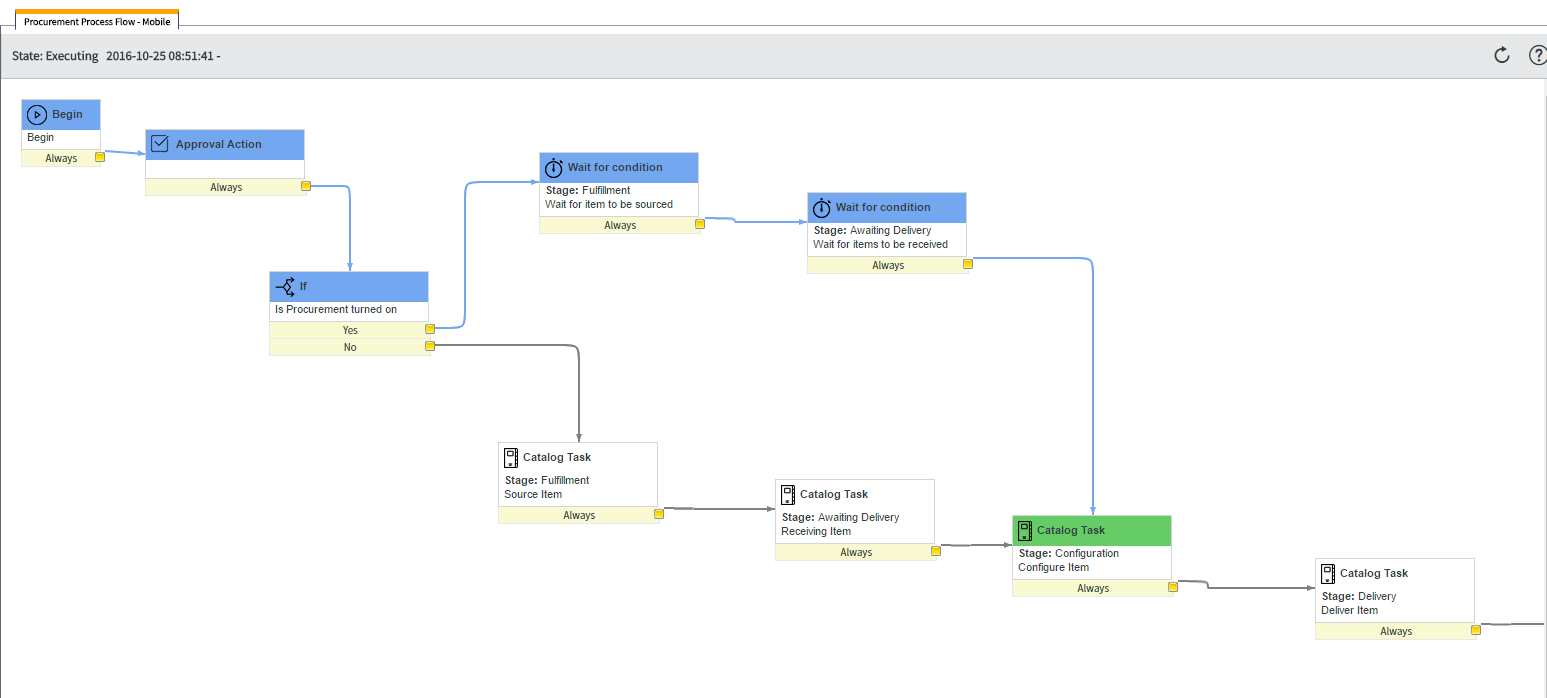Click the Begin activity play icon

coord(37,114)
